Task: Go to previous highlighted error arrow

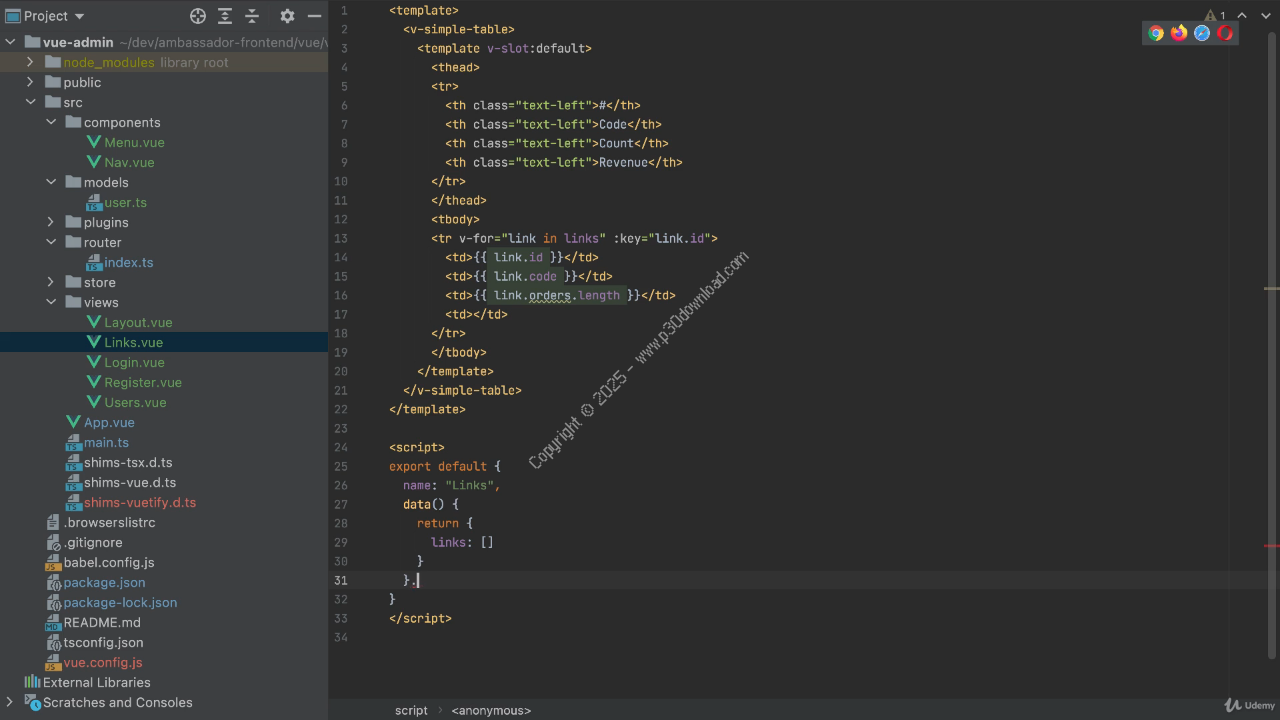Action: 1242,16
